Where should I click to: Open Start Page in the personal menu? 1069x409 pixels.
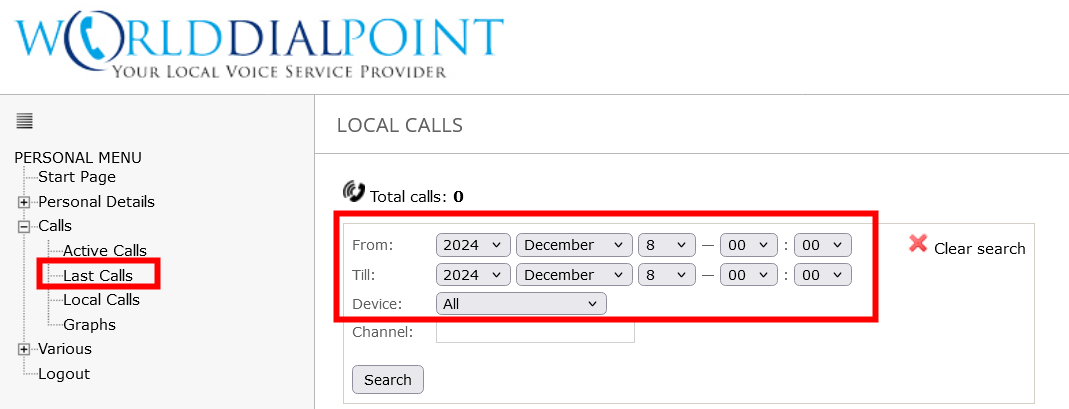[x=77, y=177]
